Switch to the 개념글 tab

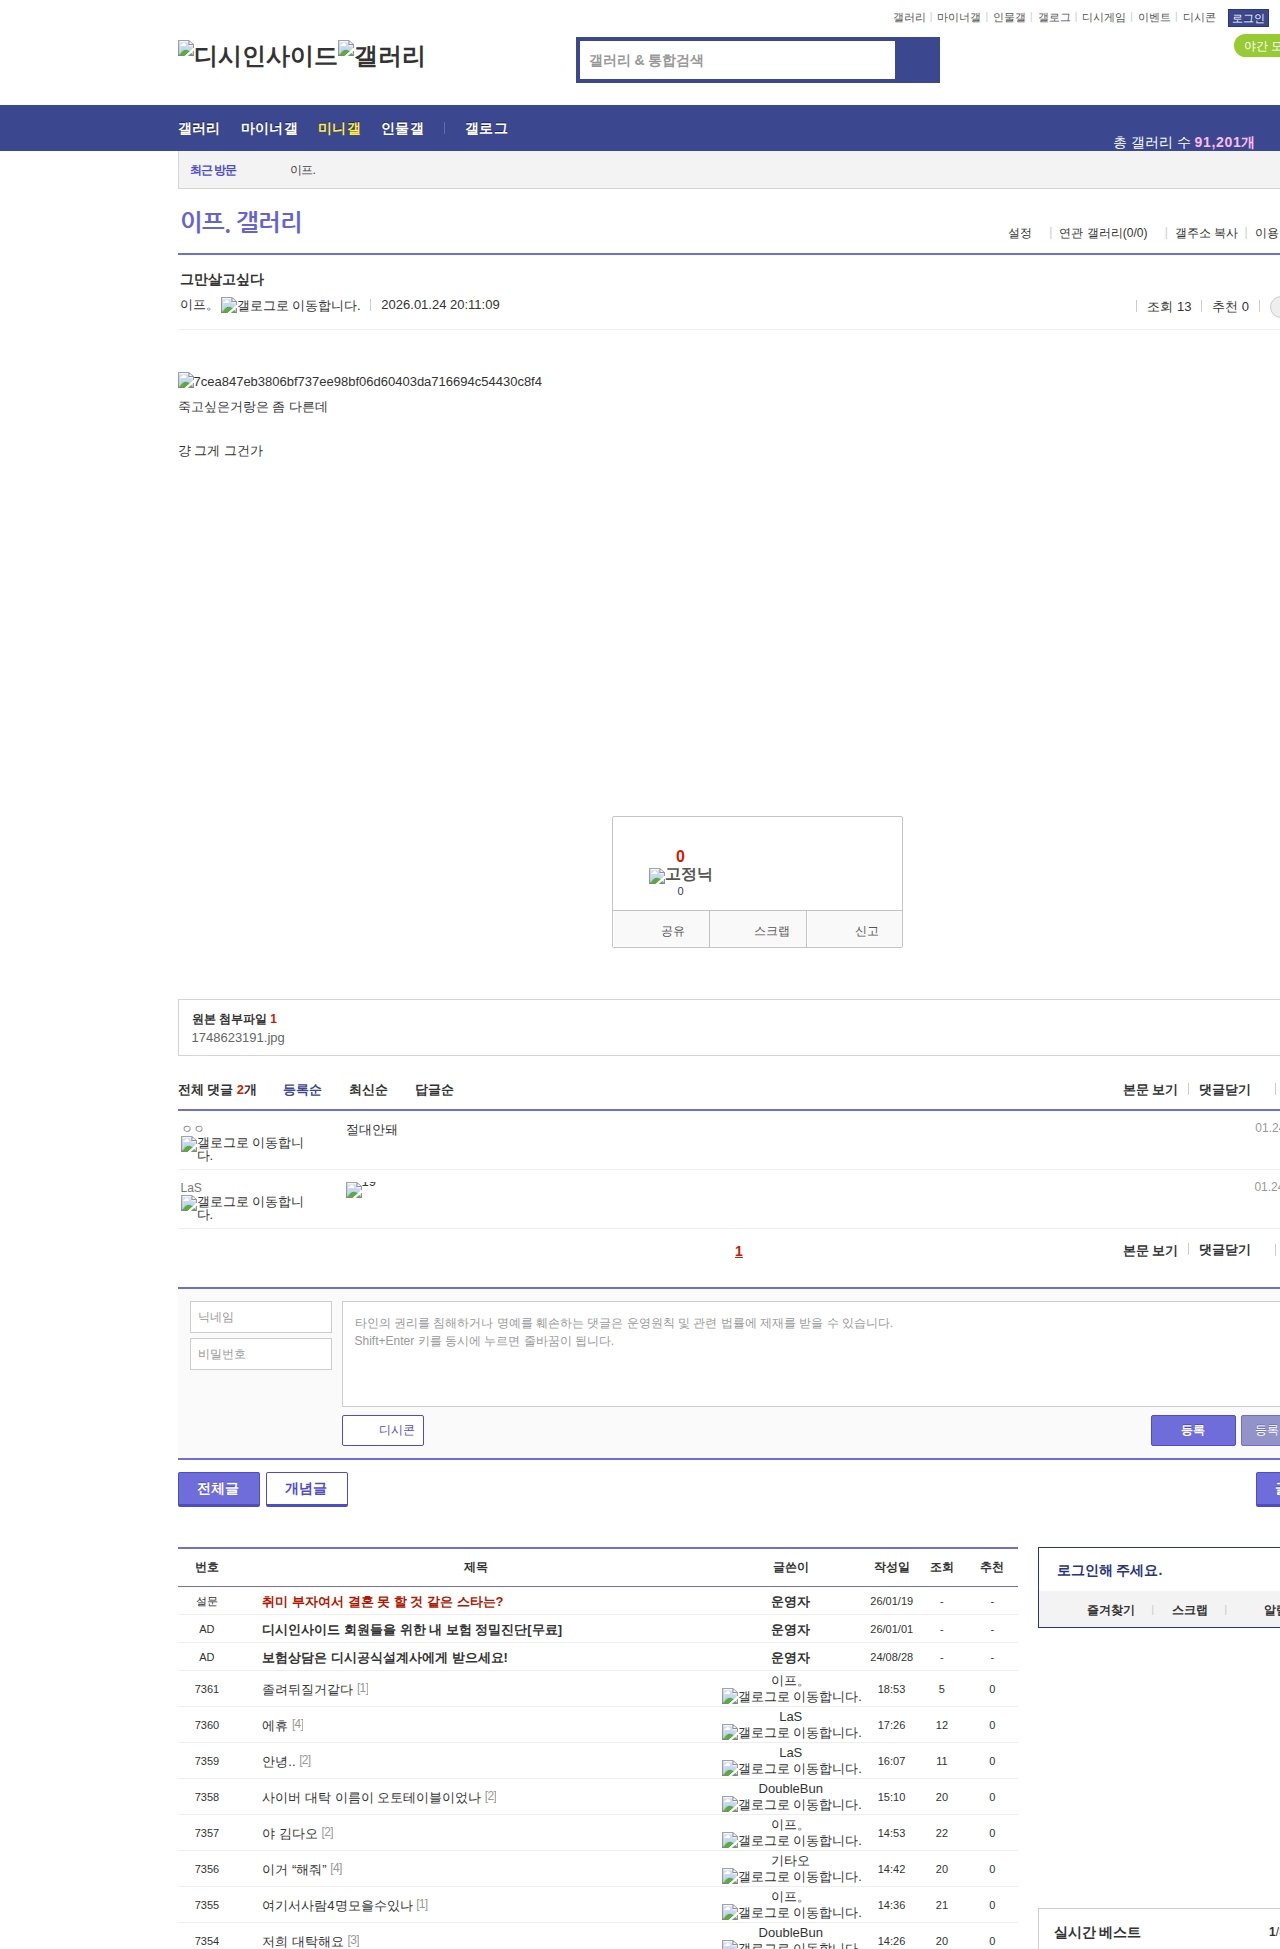(x=306, y=1488)
